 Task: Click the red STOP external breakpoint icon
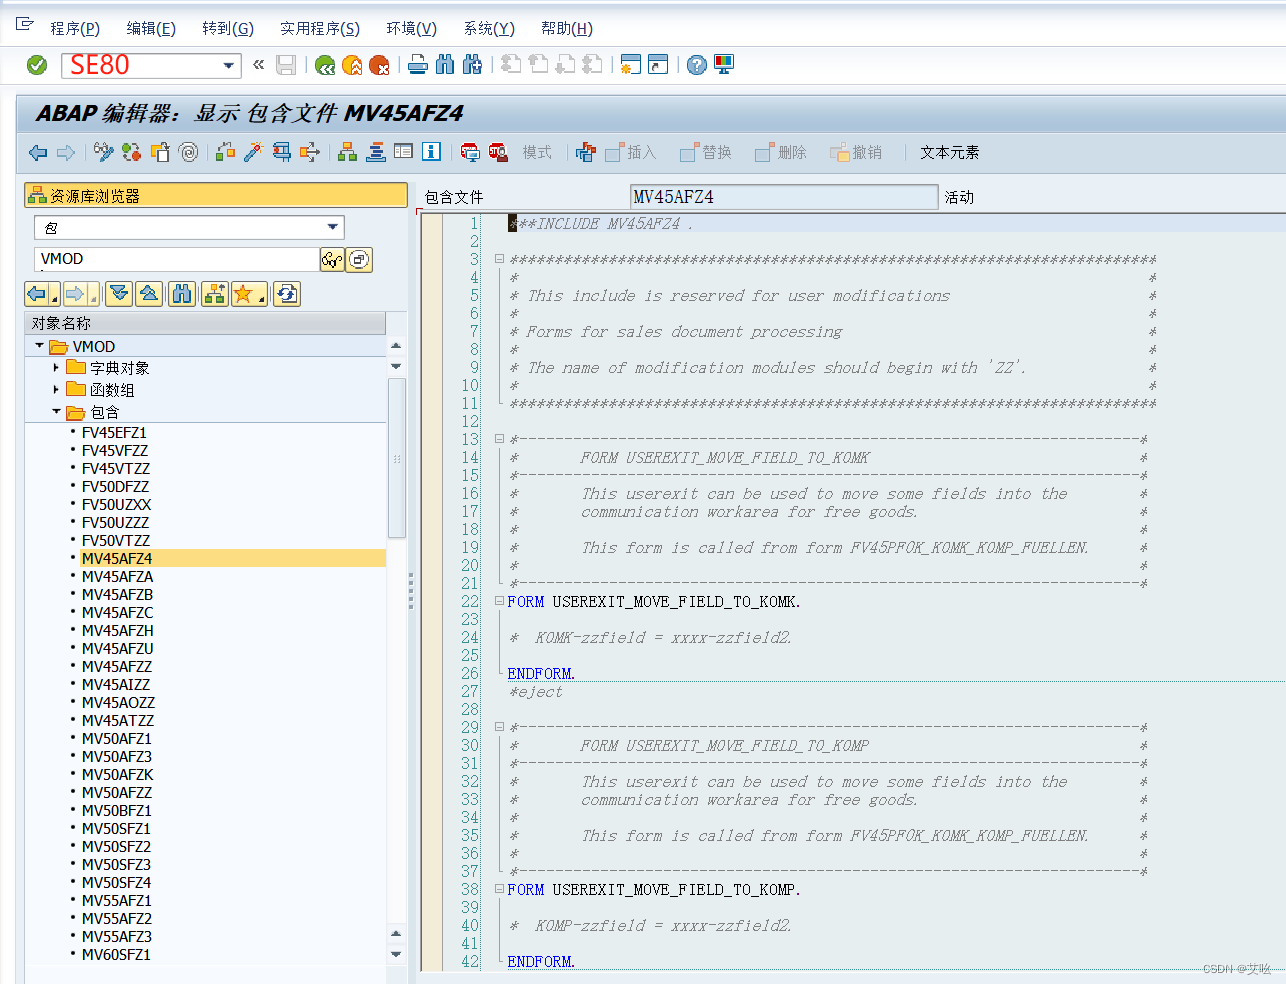point(497,152)
